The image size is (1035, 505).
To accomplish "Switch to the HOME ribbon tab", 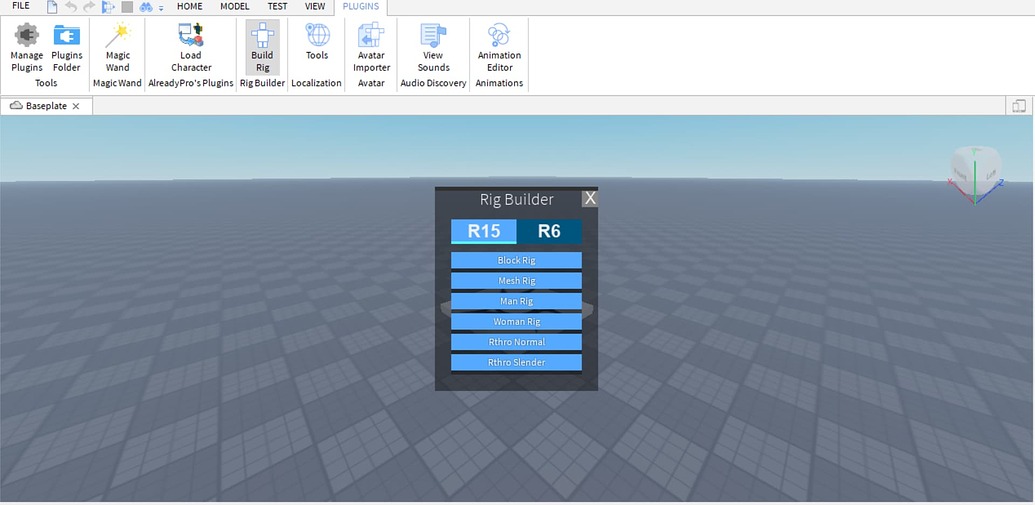I will click(x=189, y=6).
